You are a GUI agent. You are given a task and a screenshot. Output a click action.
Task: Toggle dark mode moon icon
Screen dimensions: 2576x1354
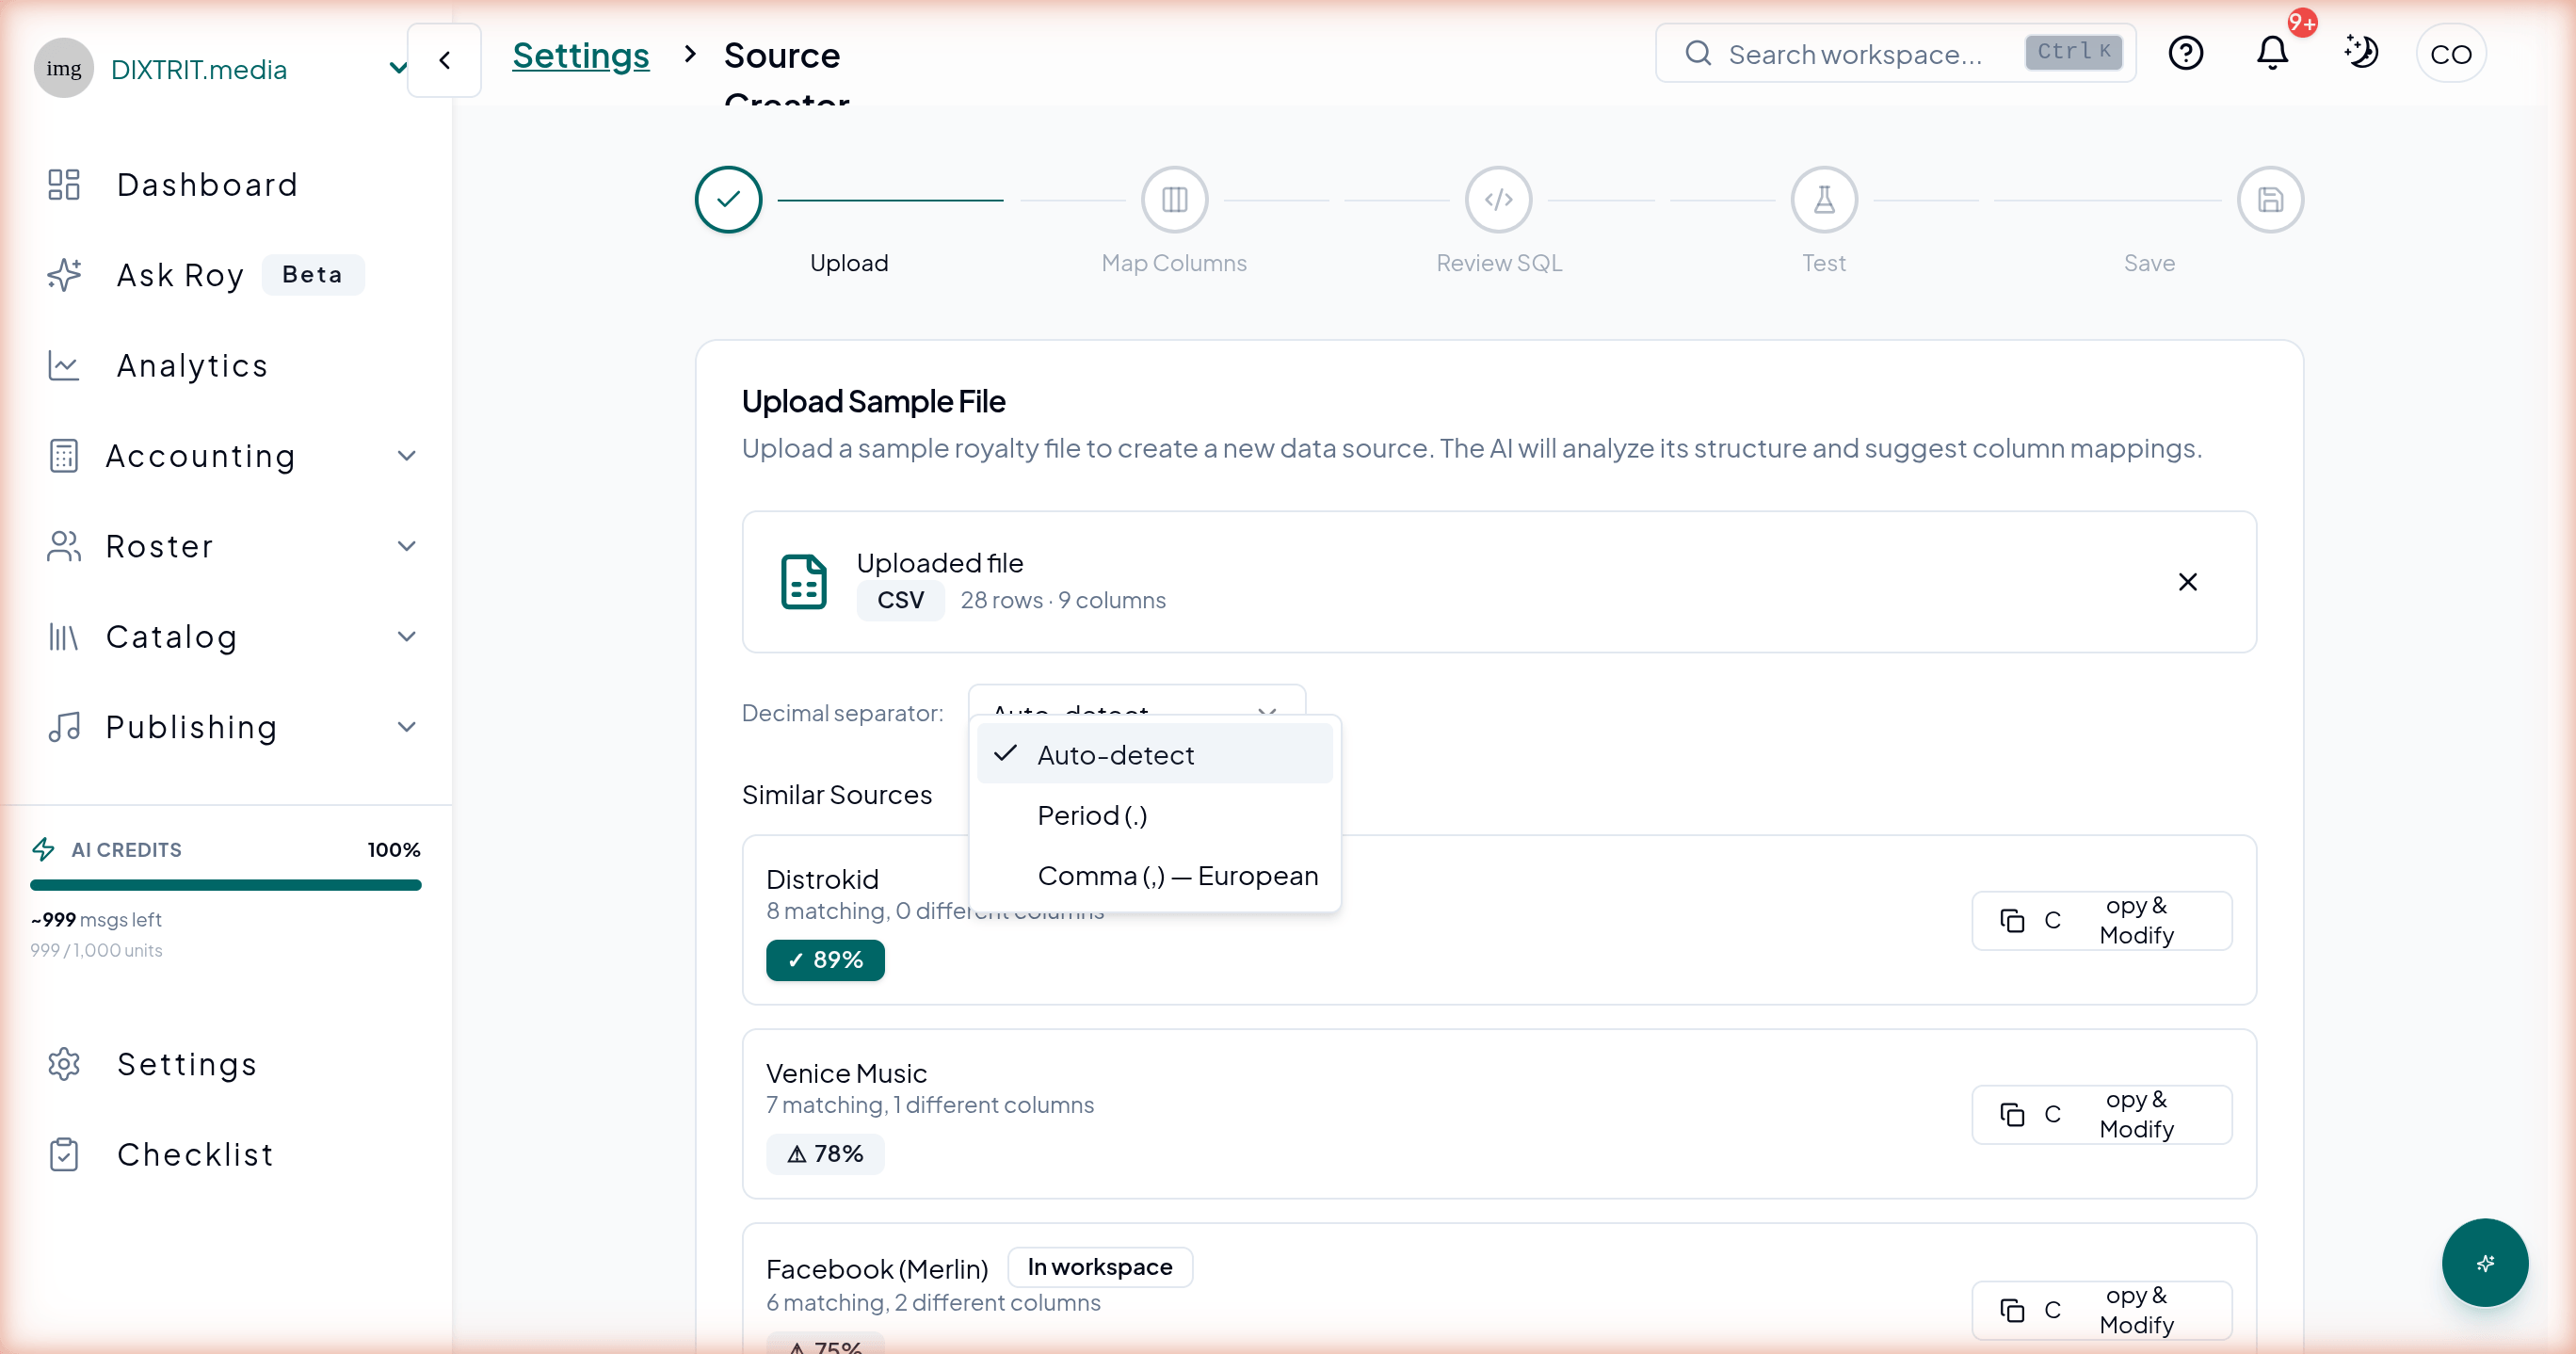[x=2361, y=52]
